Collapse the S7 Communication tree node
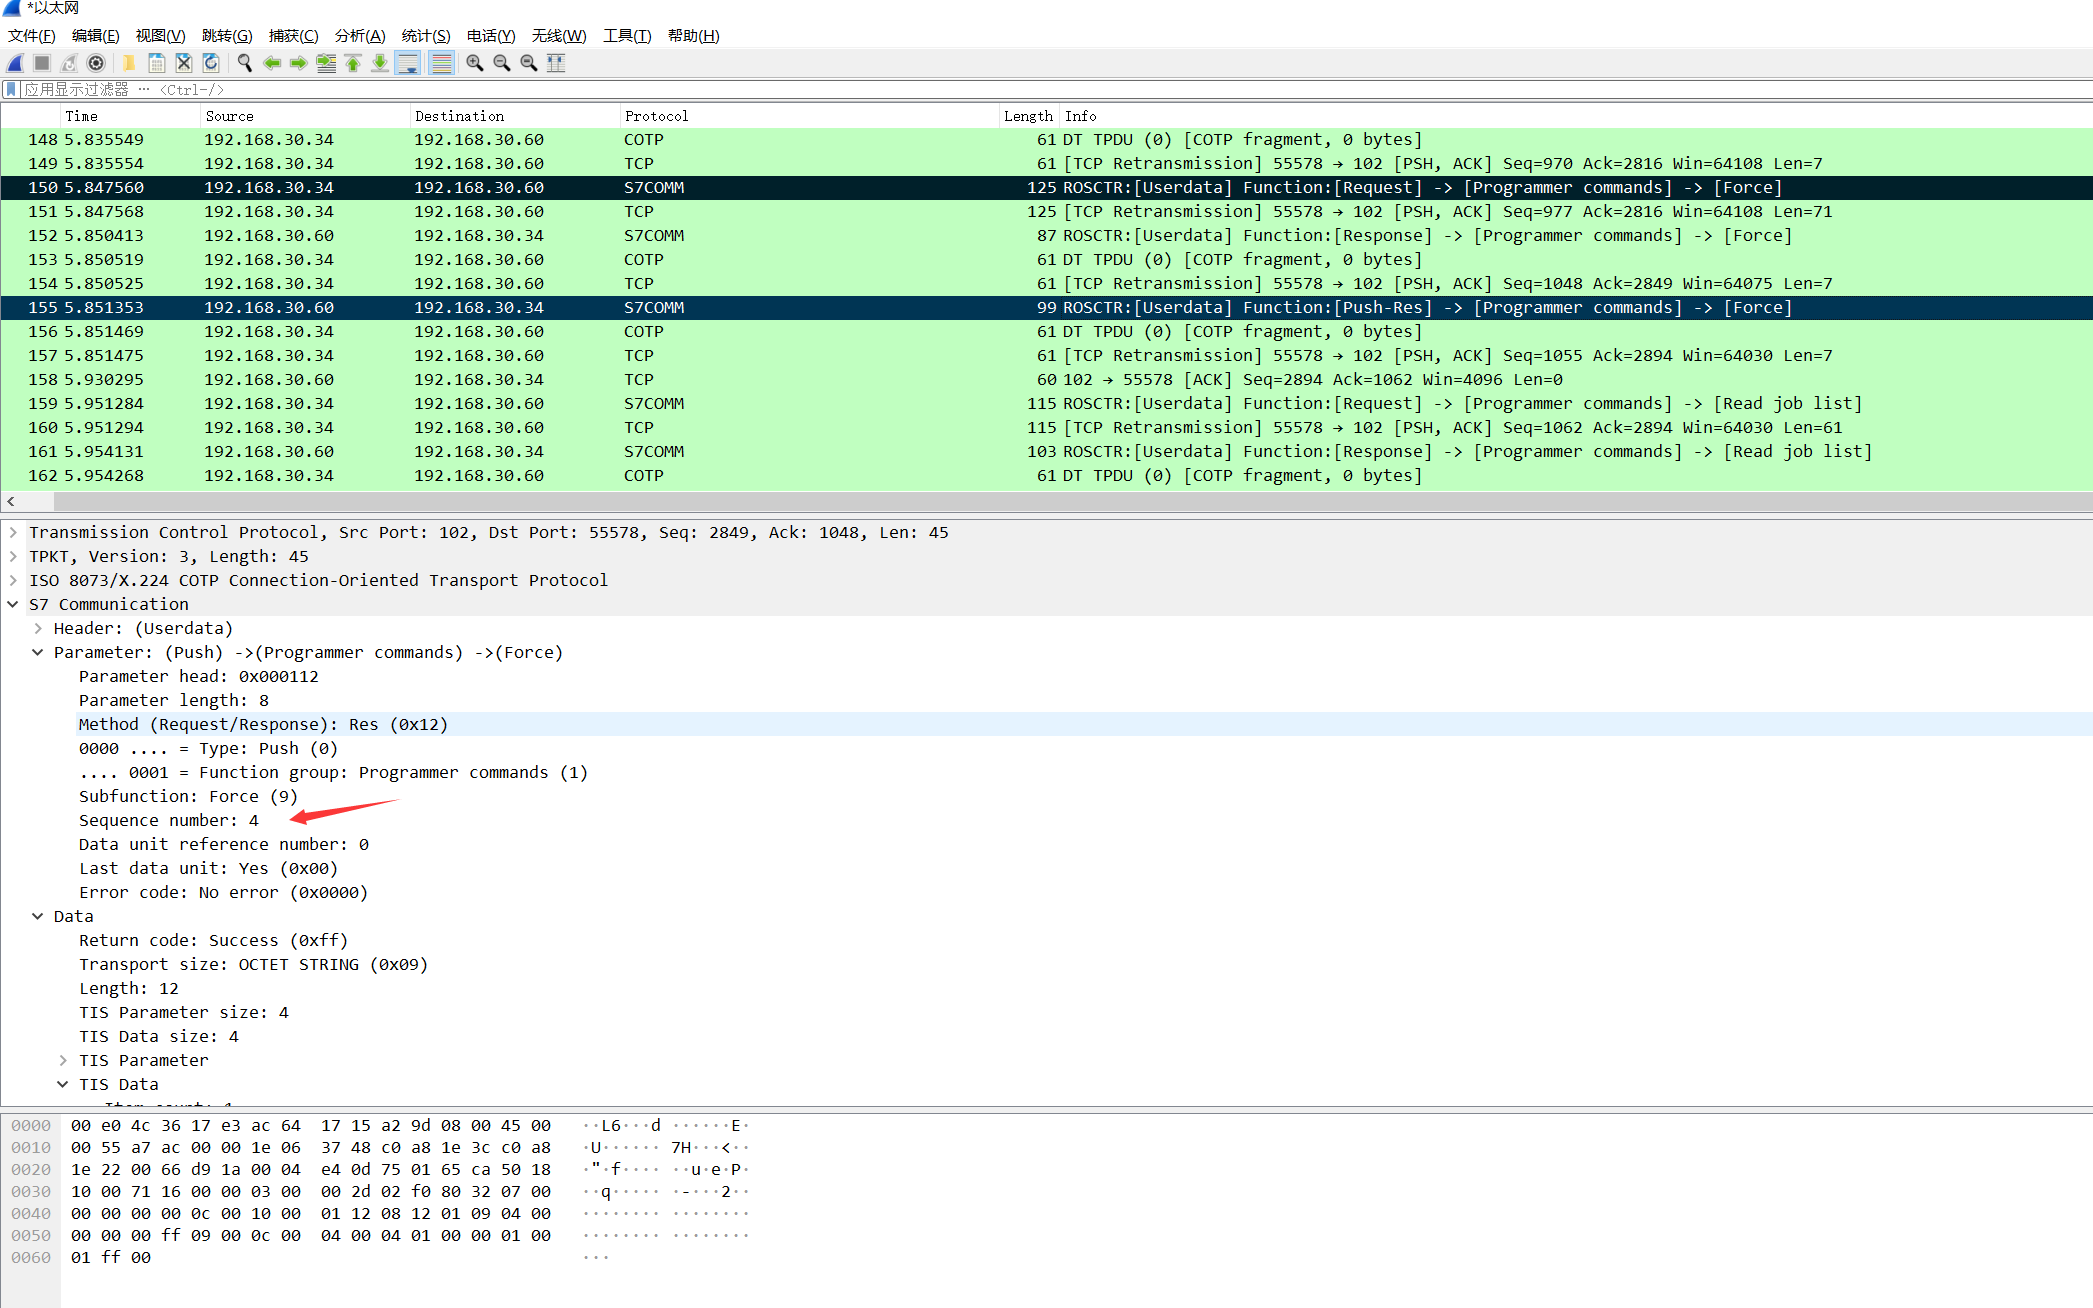The width and height of the screenshot is (2093, 1308). tap(13, 604)
